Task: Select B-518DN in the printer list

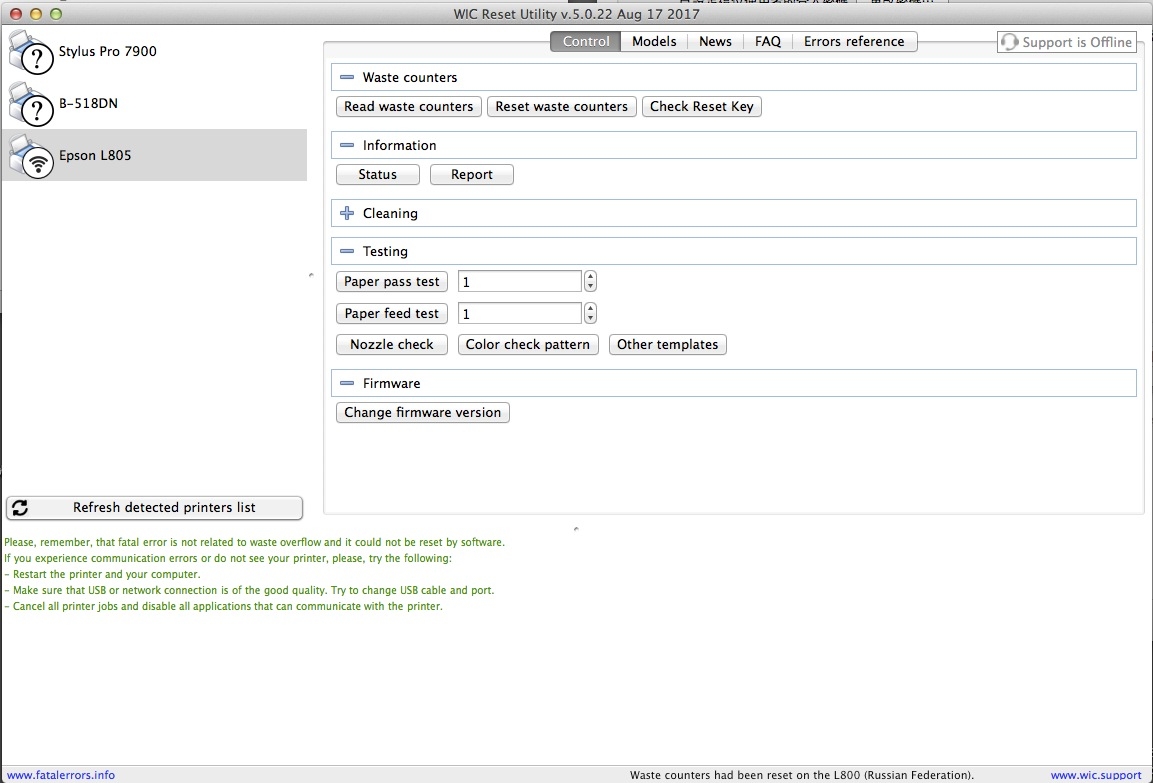Action: coord(154,104)
